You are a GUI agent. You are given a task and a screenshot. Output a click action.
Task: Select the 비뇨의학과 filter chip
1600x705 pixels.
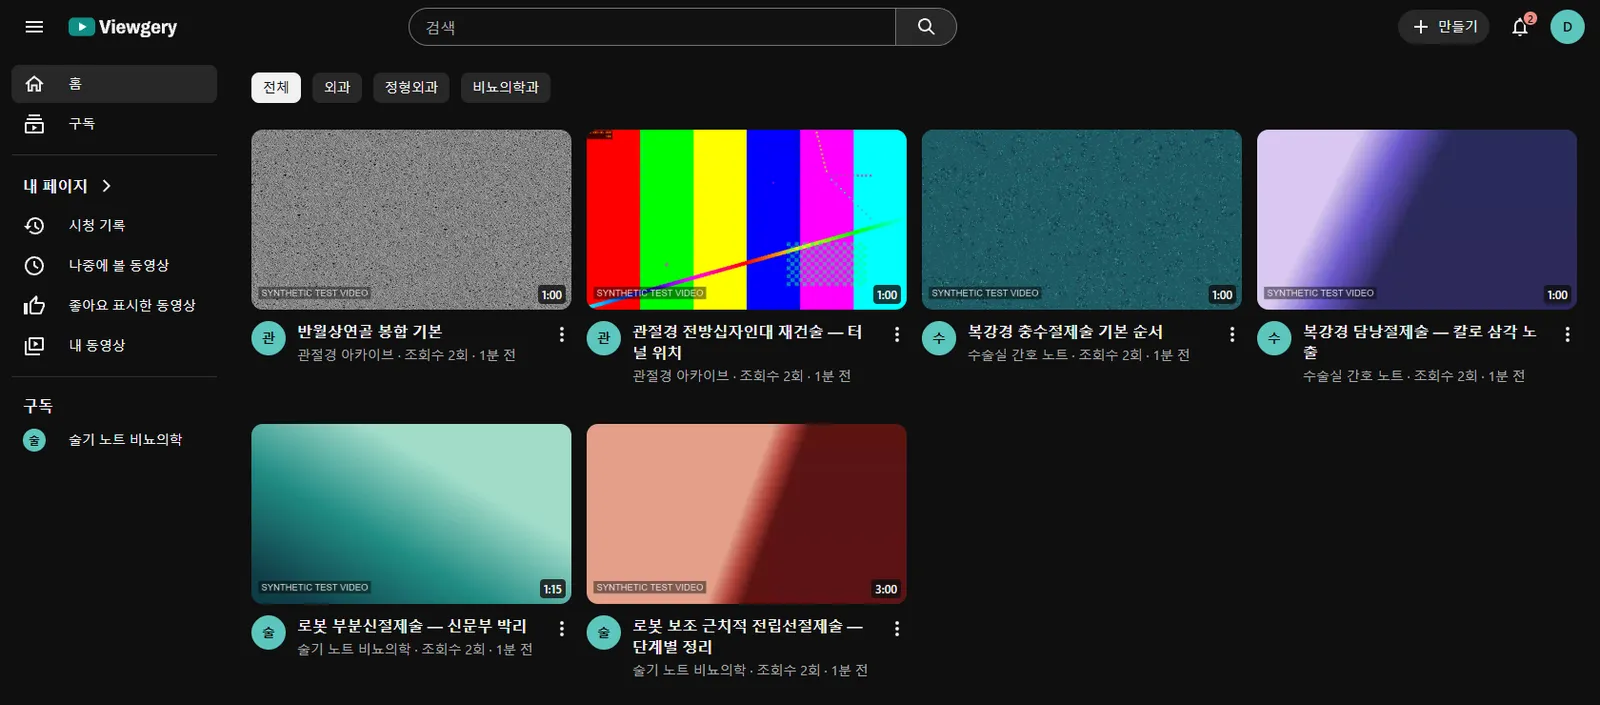(x=505, y=88)
